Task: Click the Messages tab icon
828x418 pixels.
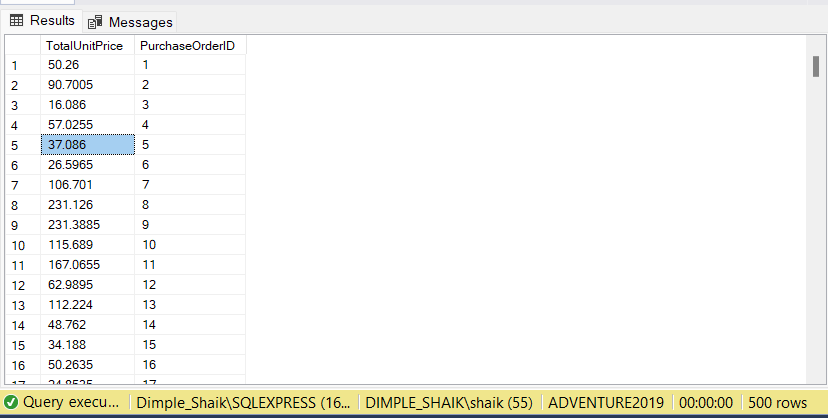Action: point(96,21)
